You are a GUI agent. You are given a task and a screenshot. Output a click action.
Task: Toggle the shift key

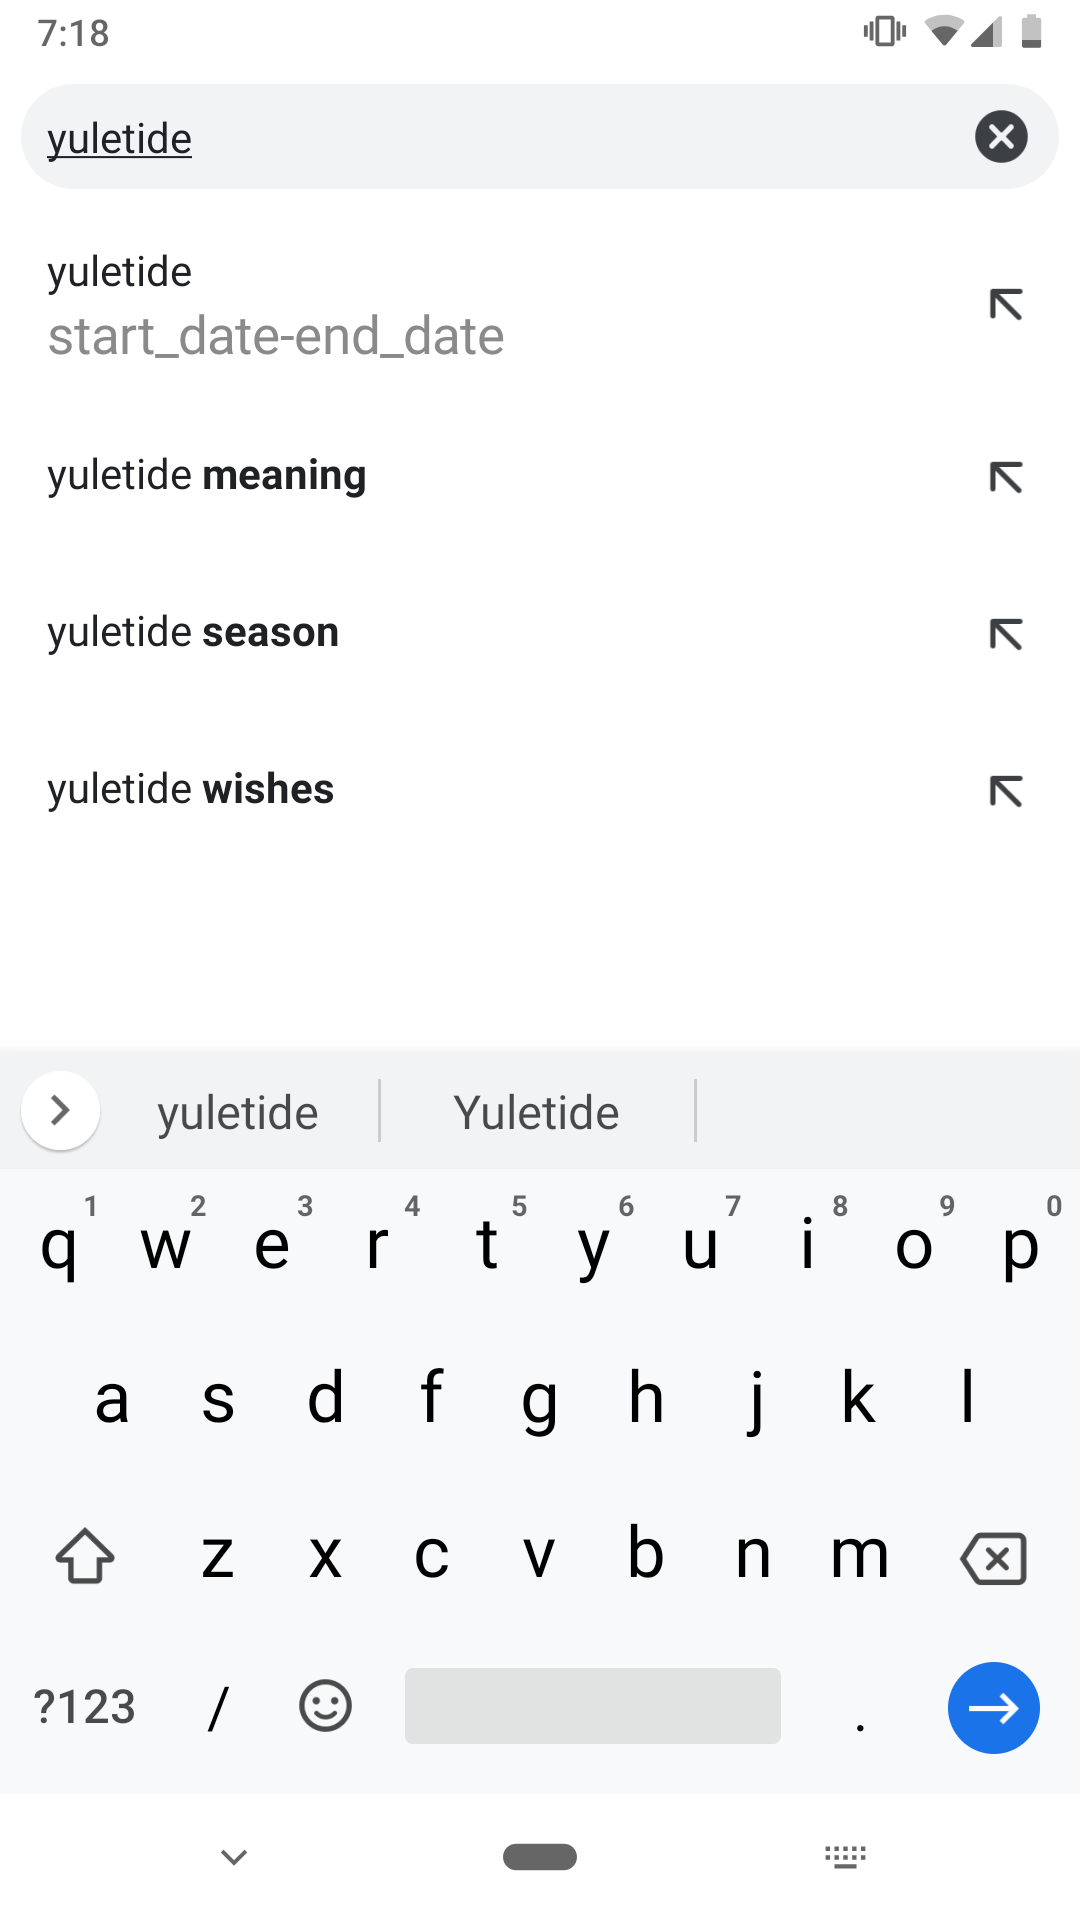(x=85, y=1556)
